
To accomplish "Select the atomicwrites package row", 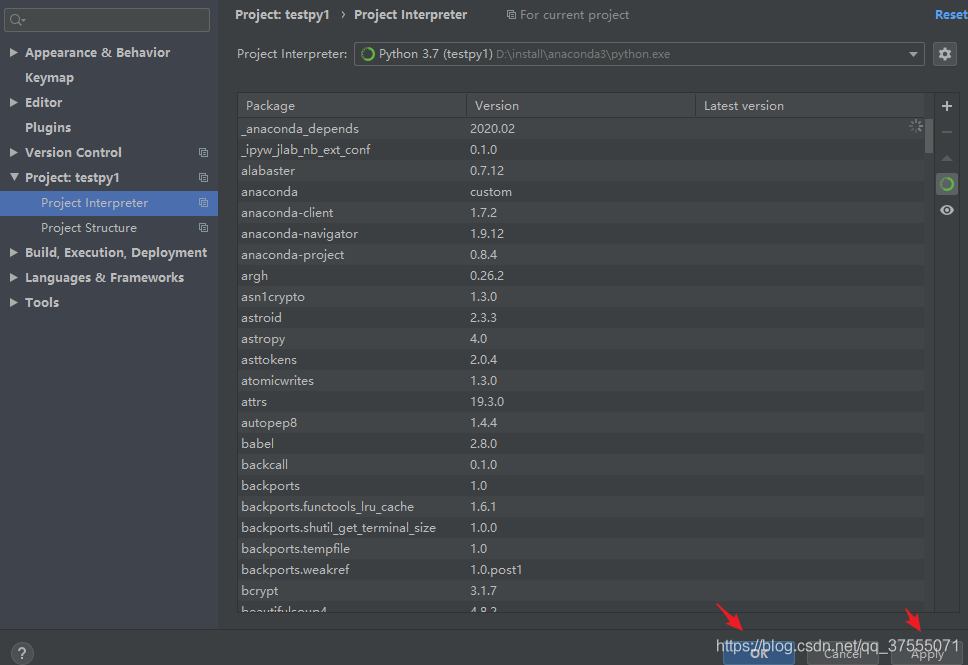I will coord(581,380).
